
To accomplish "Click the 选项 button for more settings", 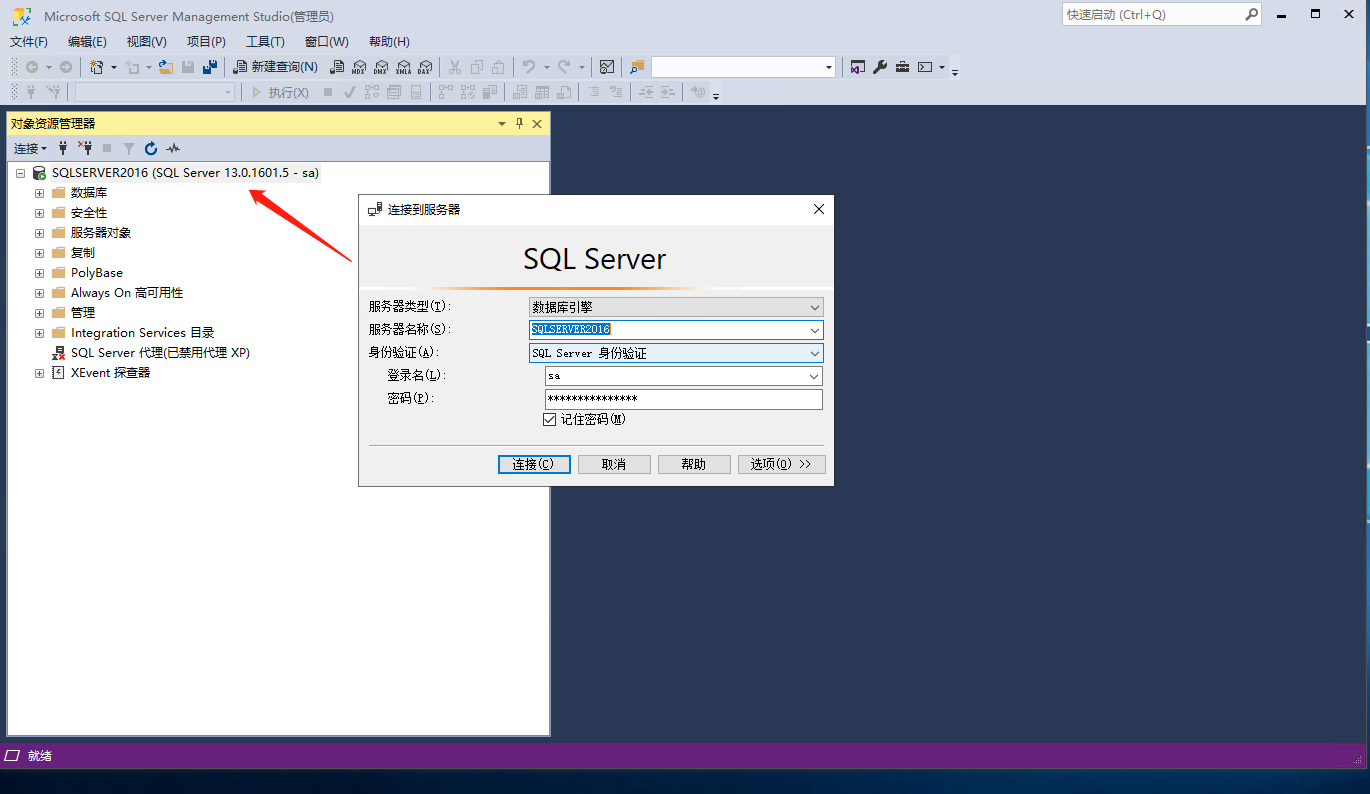I will point(781,464).
